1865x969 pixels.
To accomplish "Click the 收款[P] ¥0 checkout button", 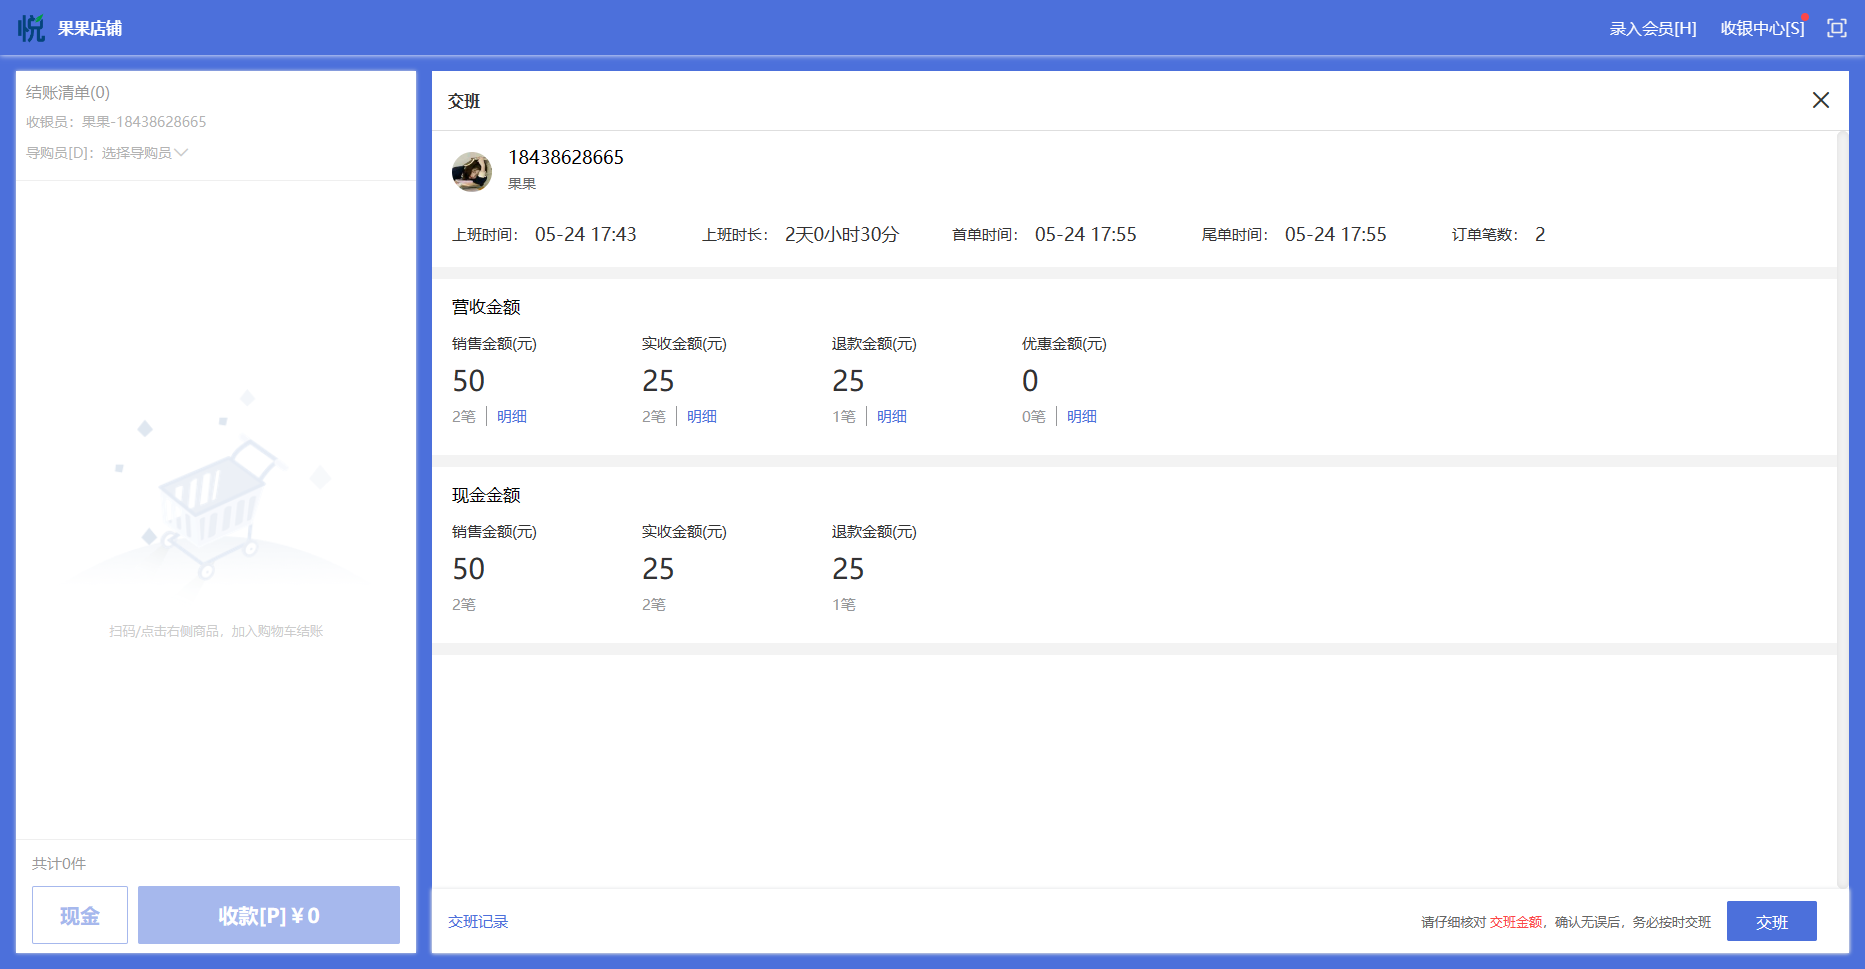I will coord(269,915).
